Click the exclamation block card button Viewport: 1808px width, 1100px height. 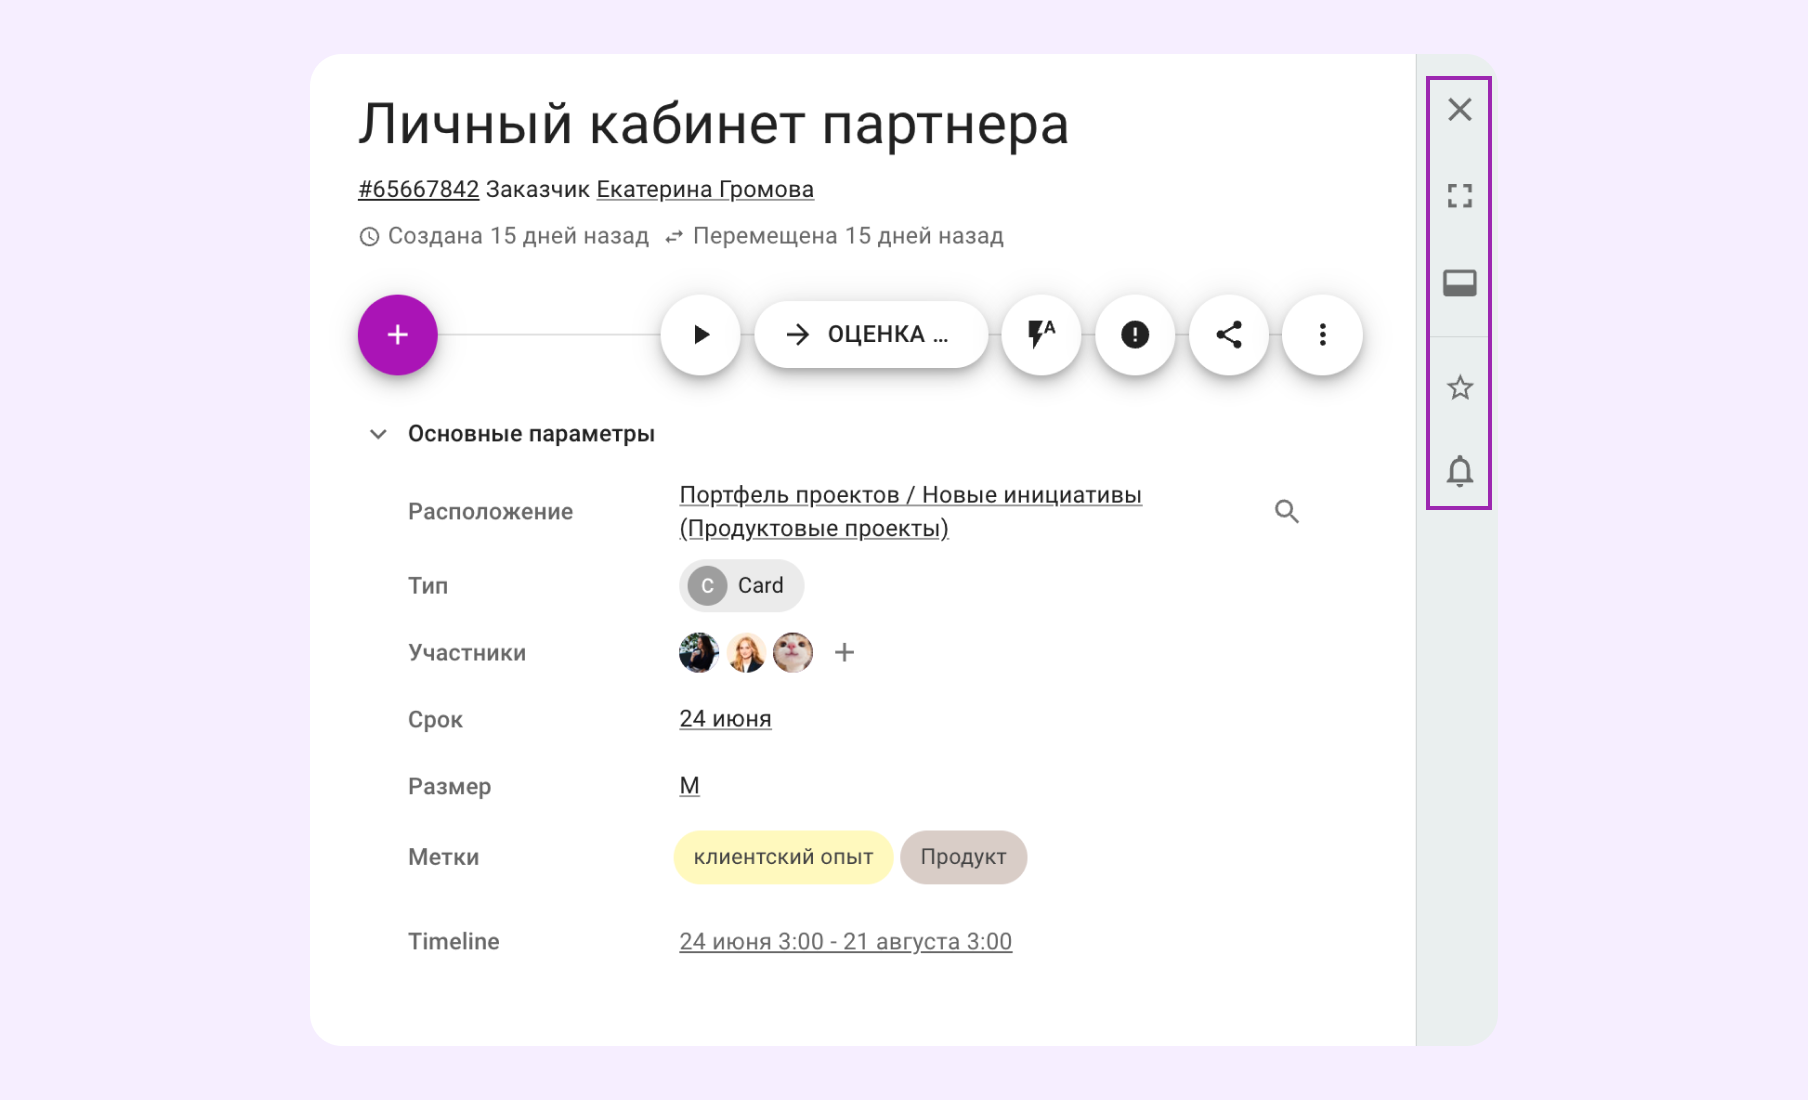coord(1135,335)
